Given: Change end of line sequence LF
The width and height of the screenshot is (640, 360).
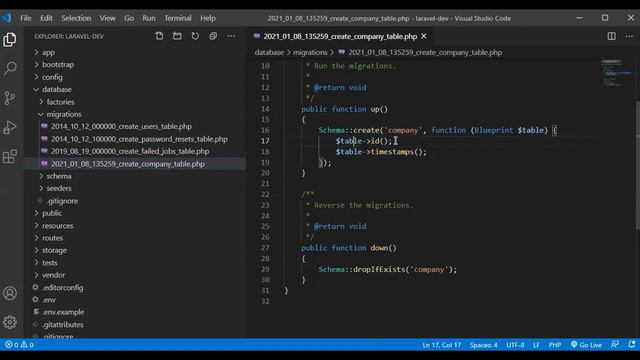Looking at the screenshot, I should pyautogui.click(x=536, y=345).
